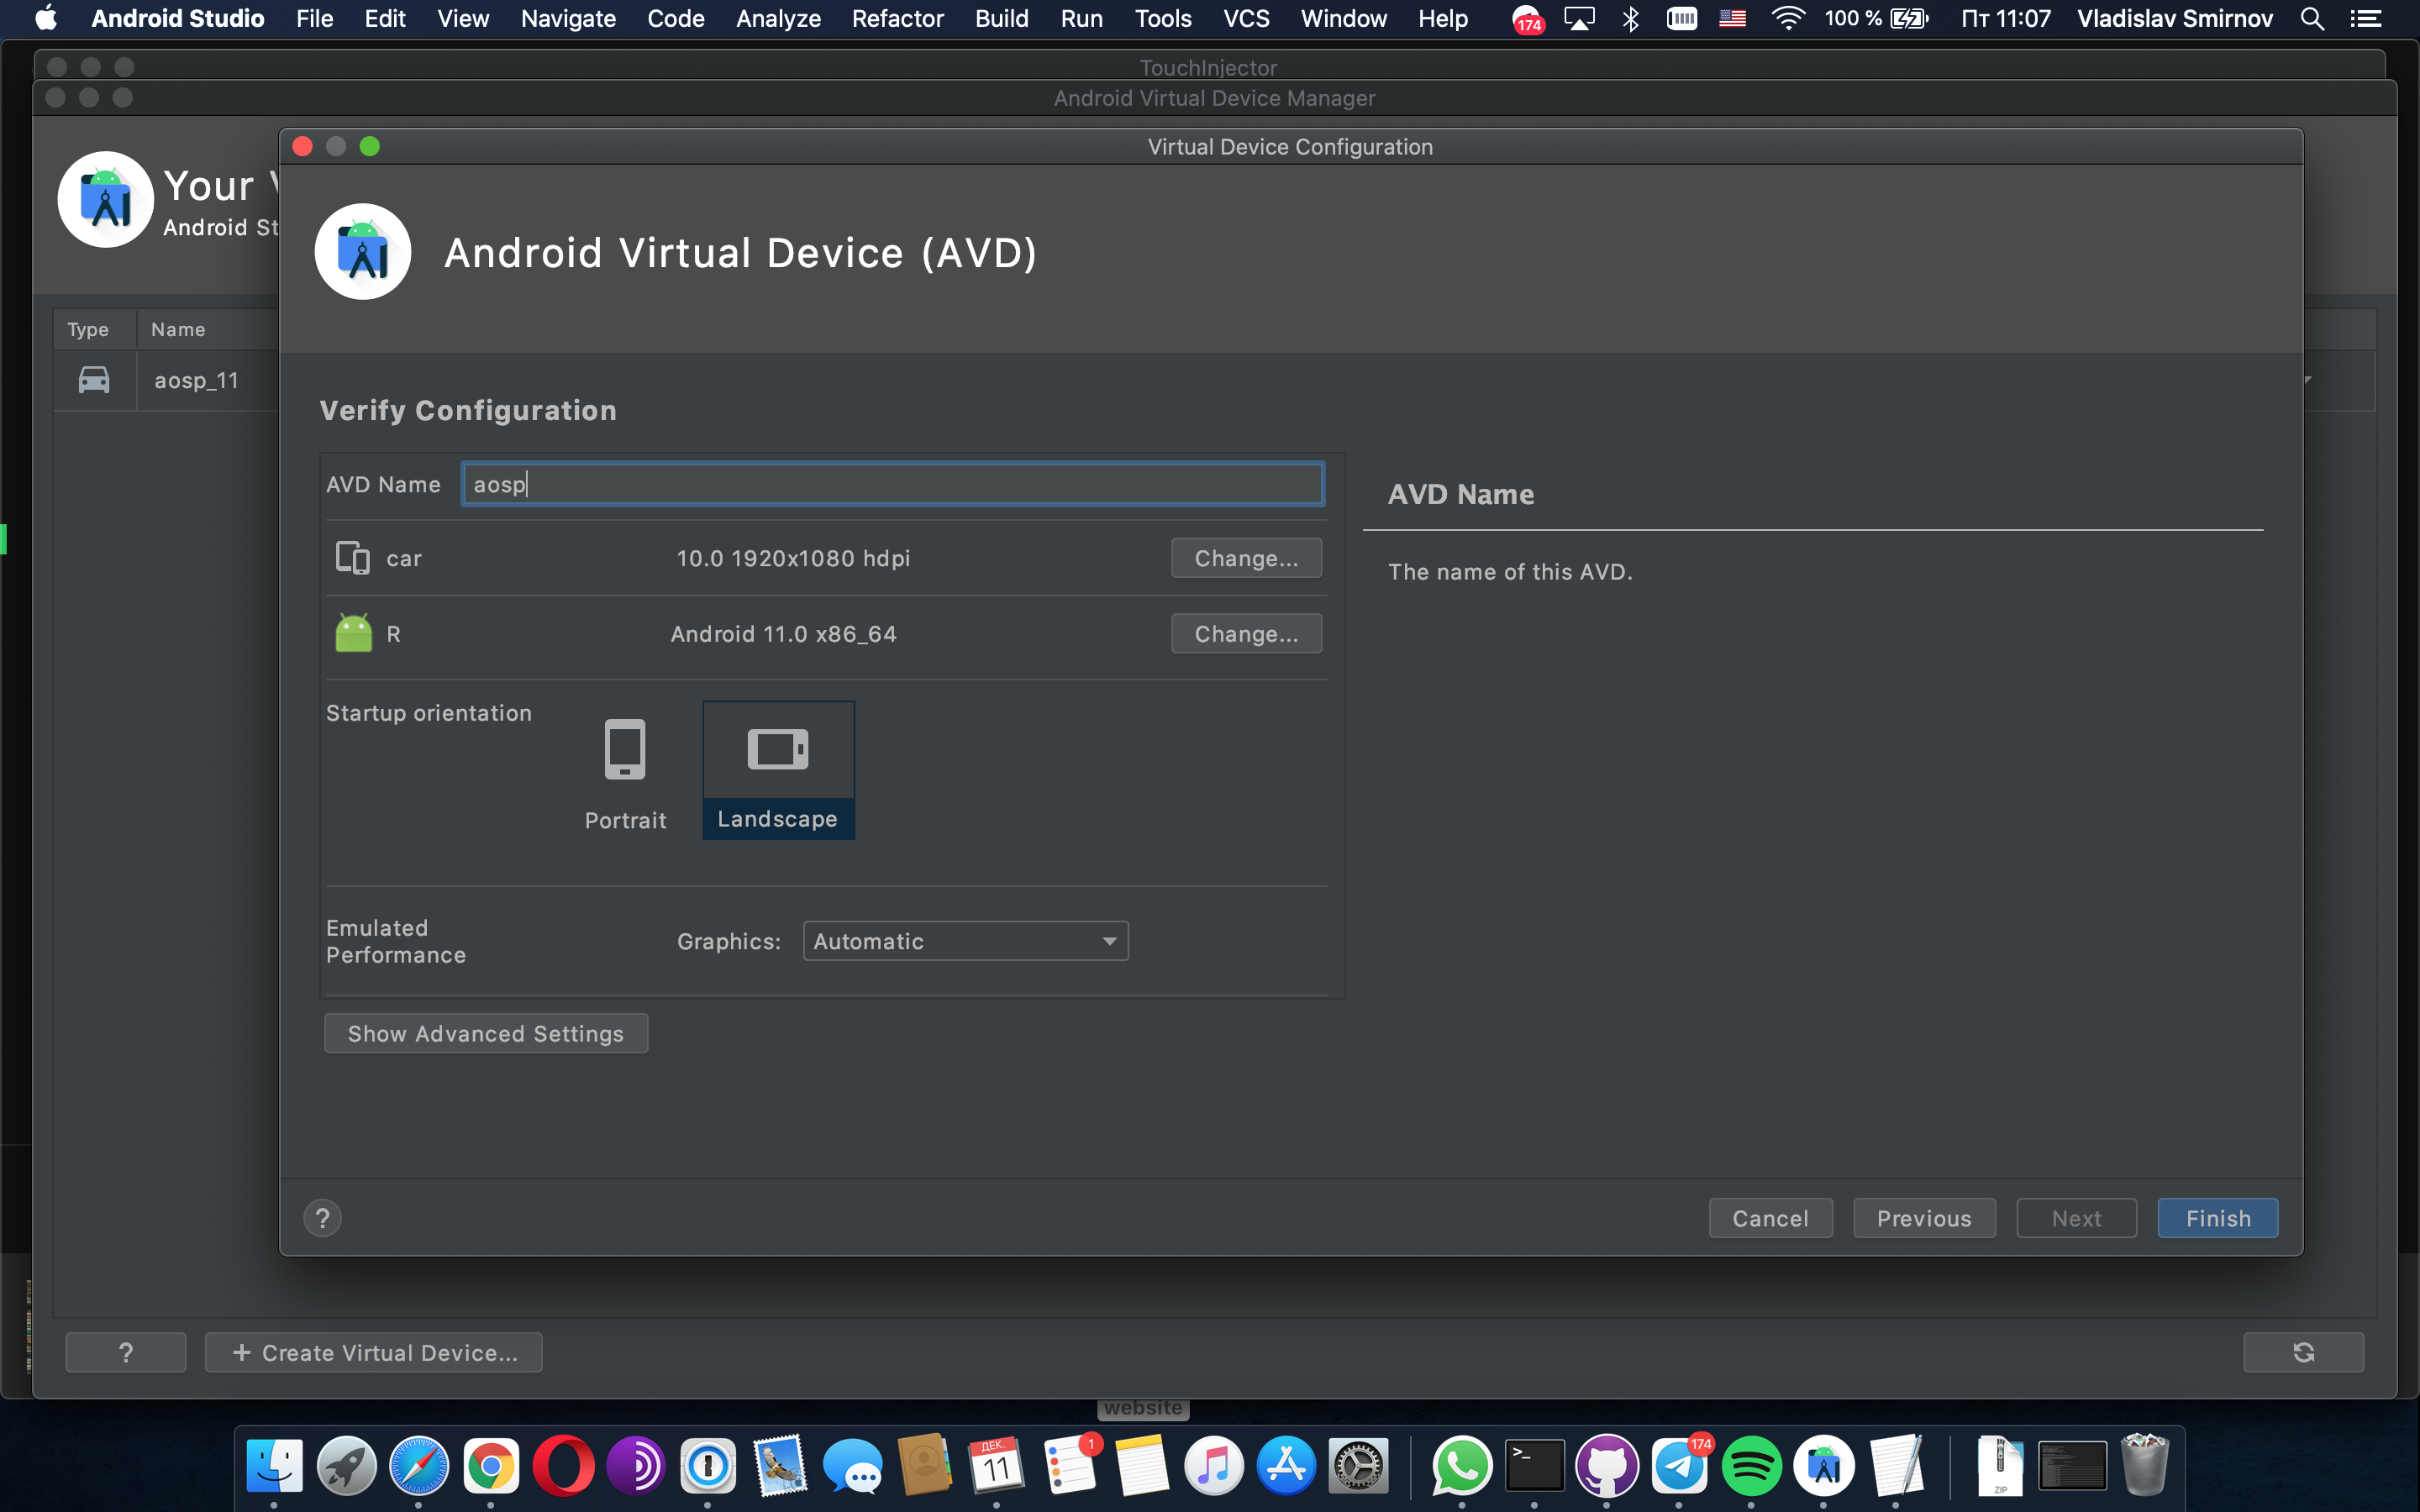2420x1512 pixels.
Task: Open GitHub Desktop from the dock
Action: click(x=1607, y=1466)
